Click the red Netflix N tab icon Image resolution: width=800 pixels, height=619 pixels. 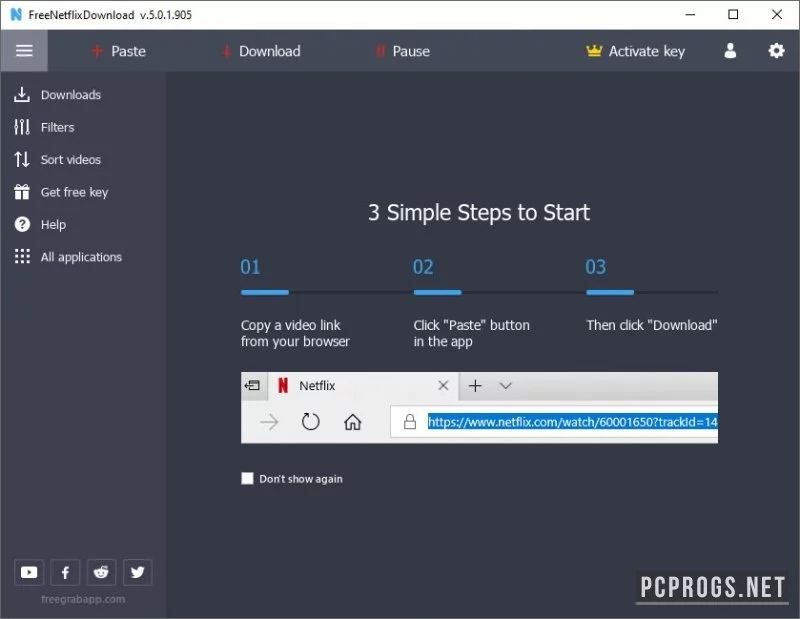point(283,385)
